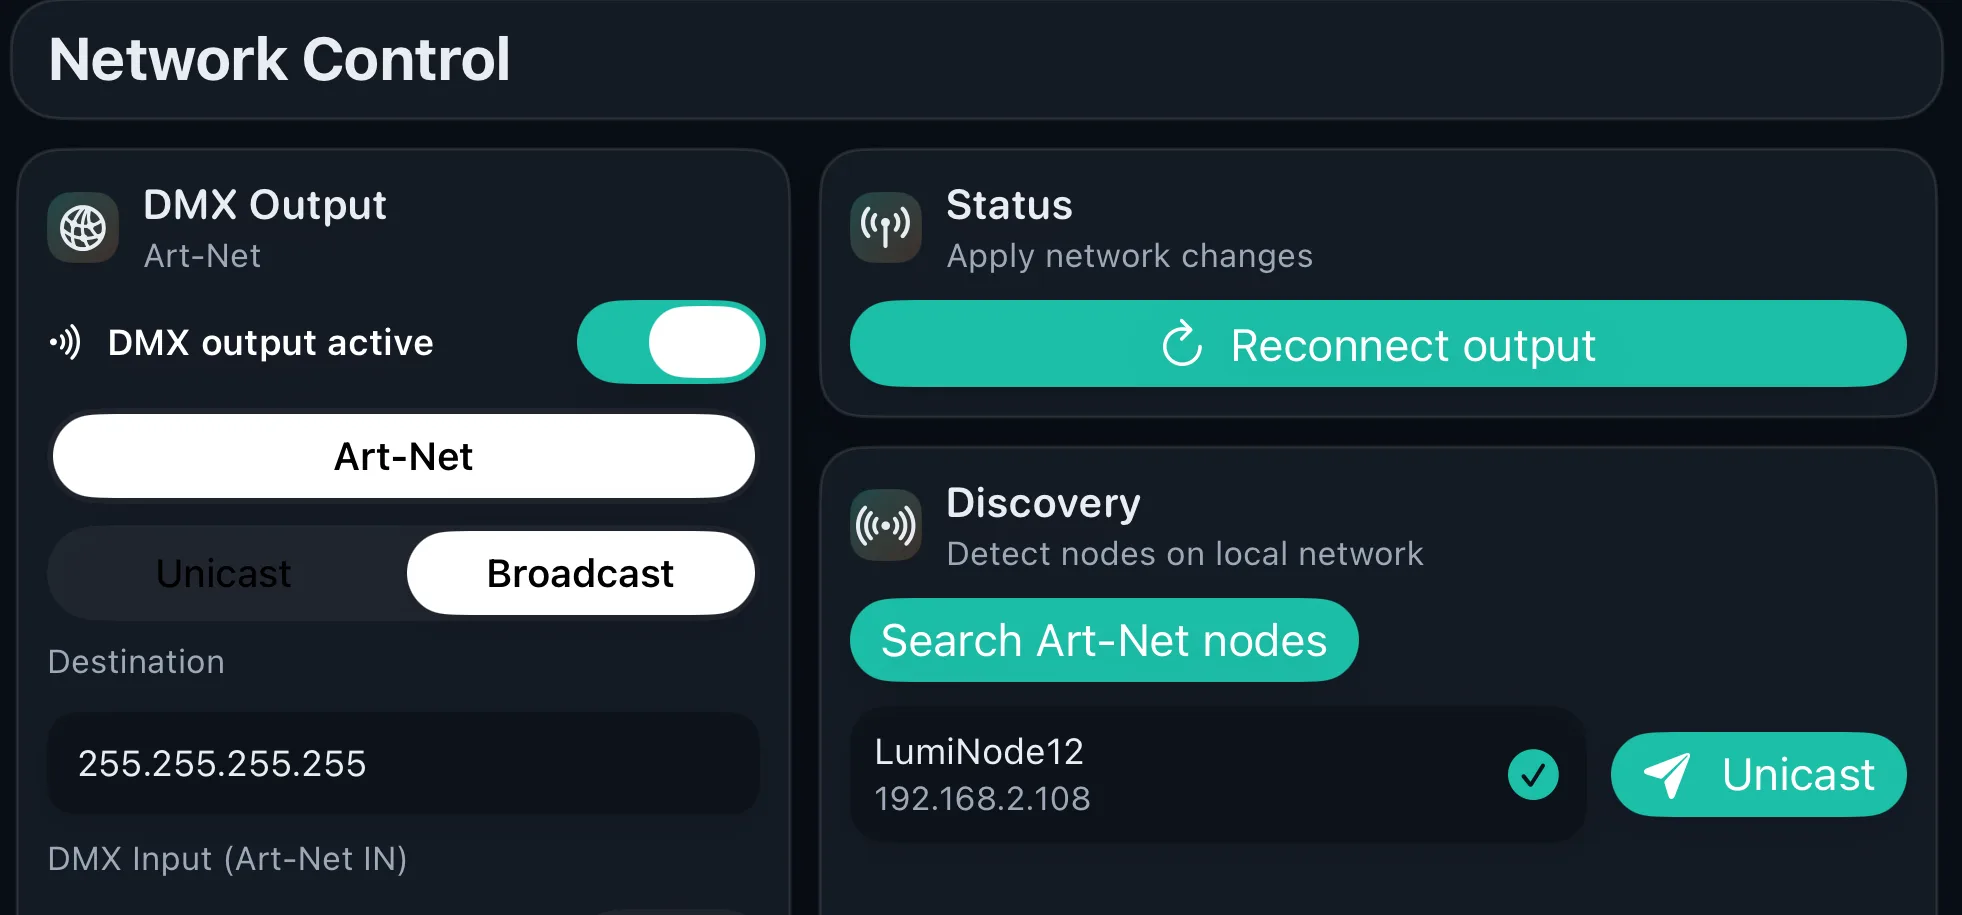Viewport: 1962px width, 915px height.
Task: Click the globe icon next to DMX Output
Action: [83, 227]
